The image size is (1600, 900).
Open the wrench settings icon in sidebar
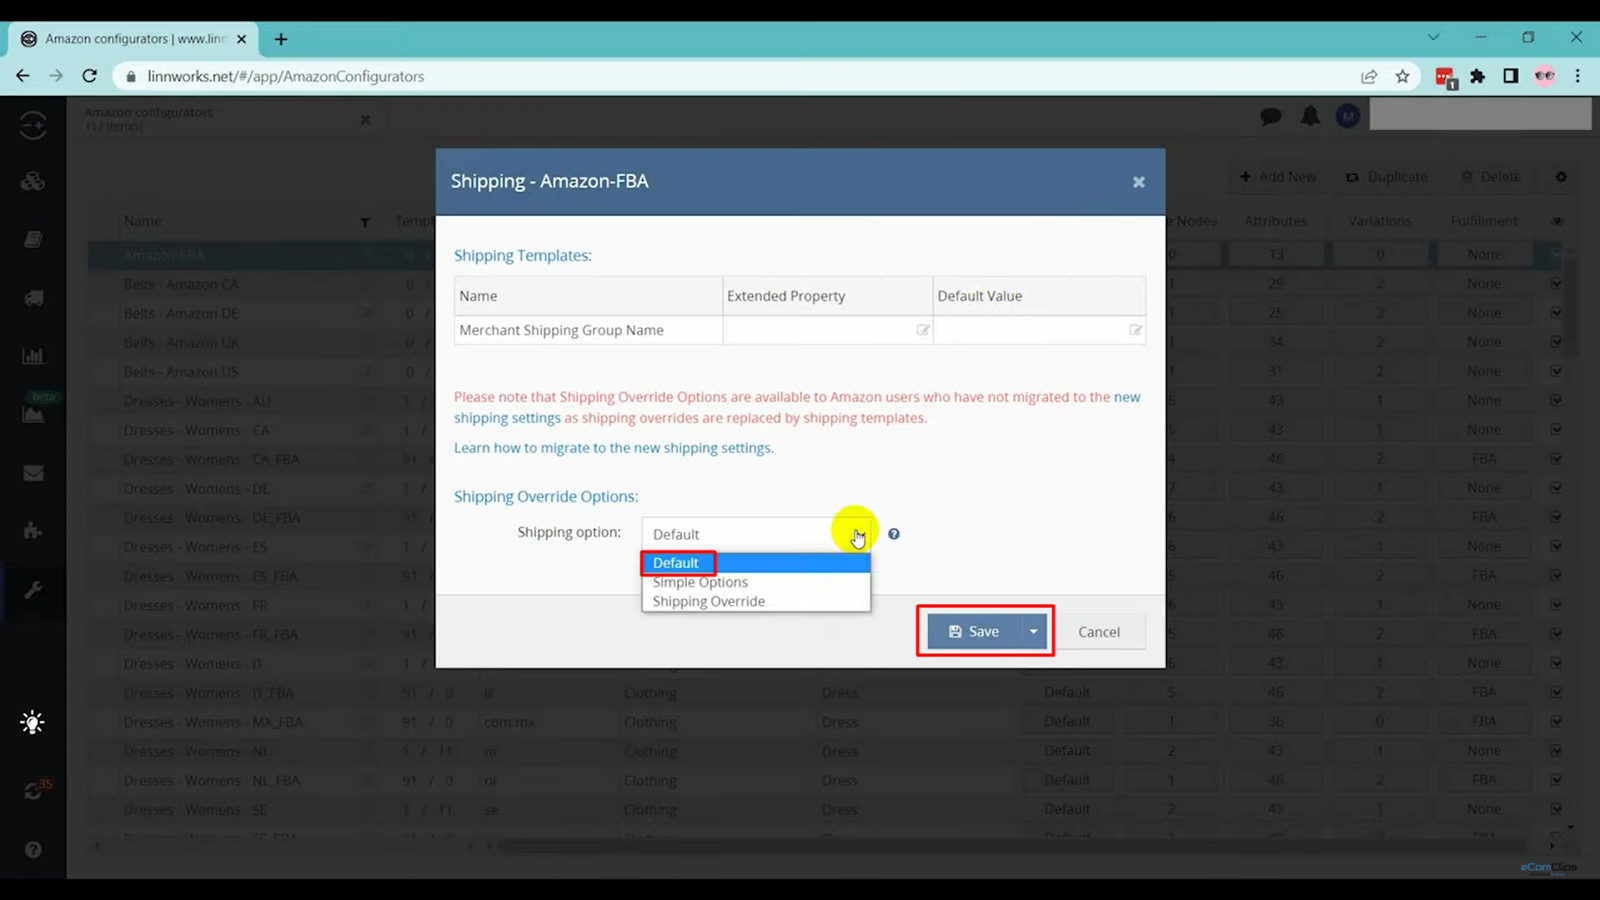[33, 590]
